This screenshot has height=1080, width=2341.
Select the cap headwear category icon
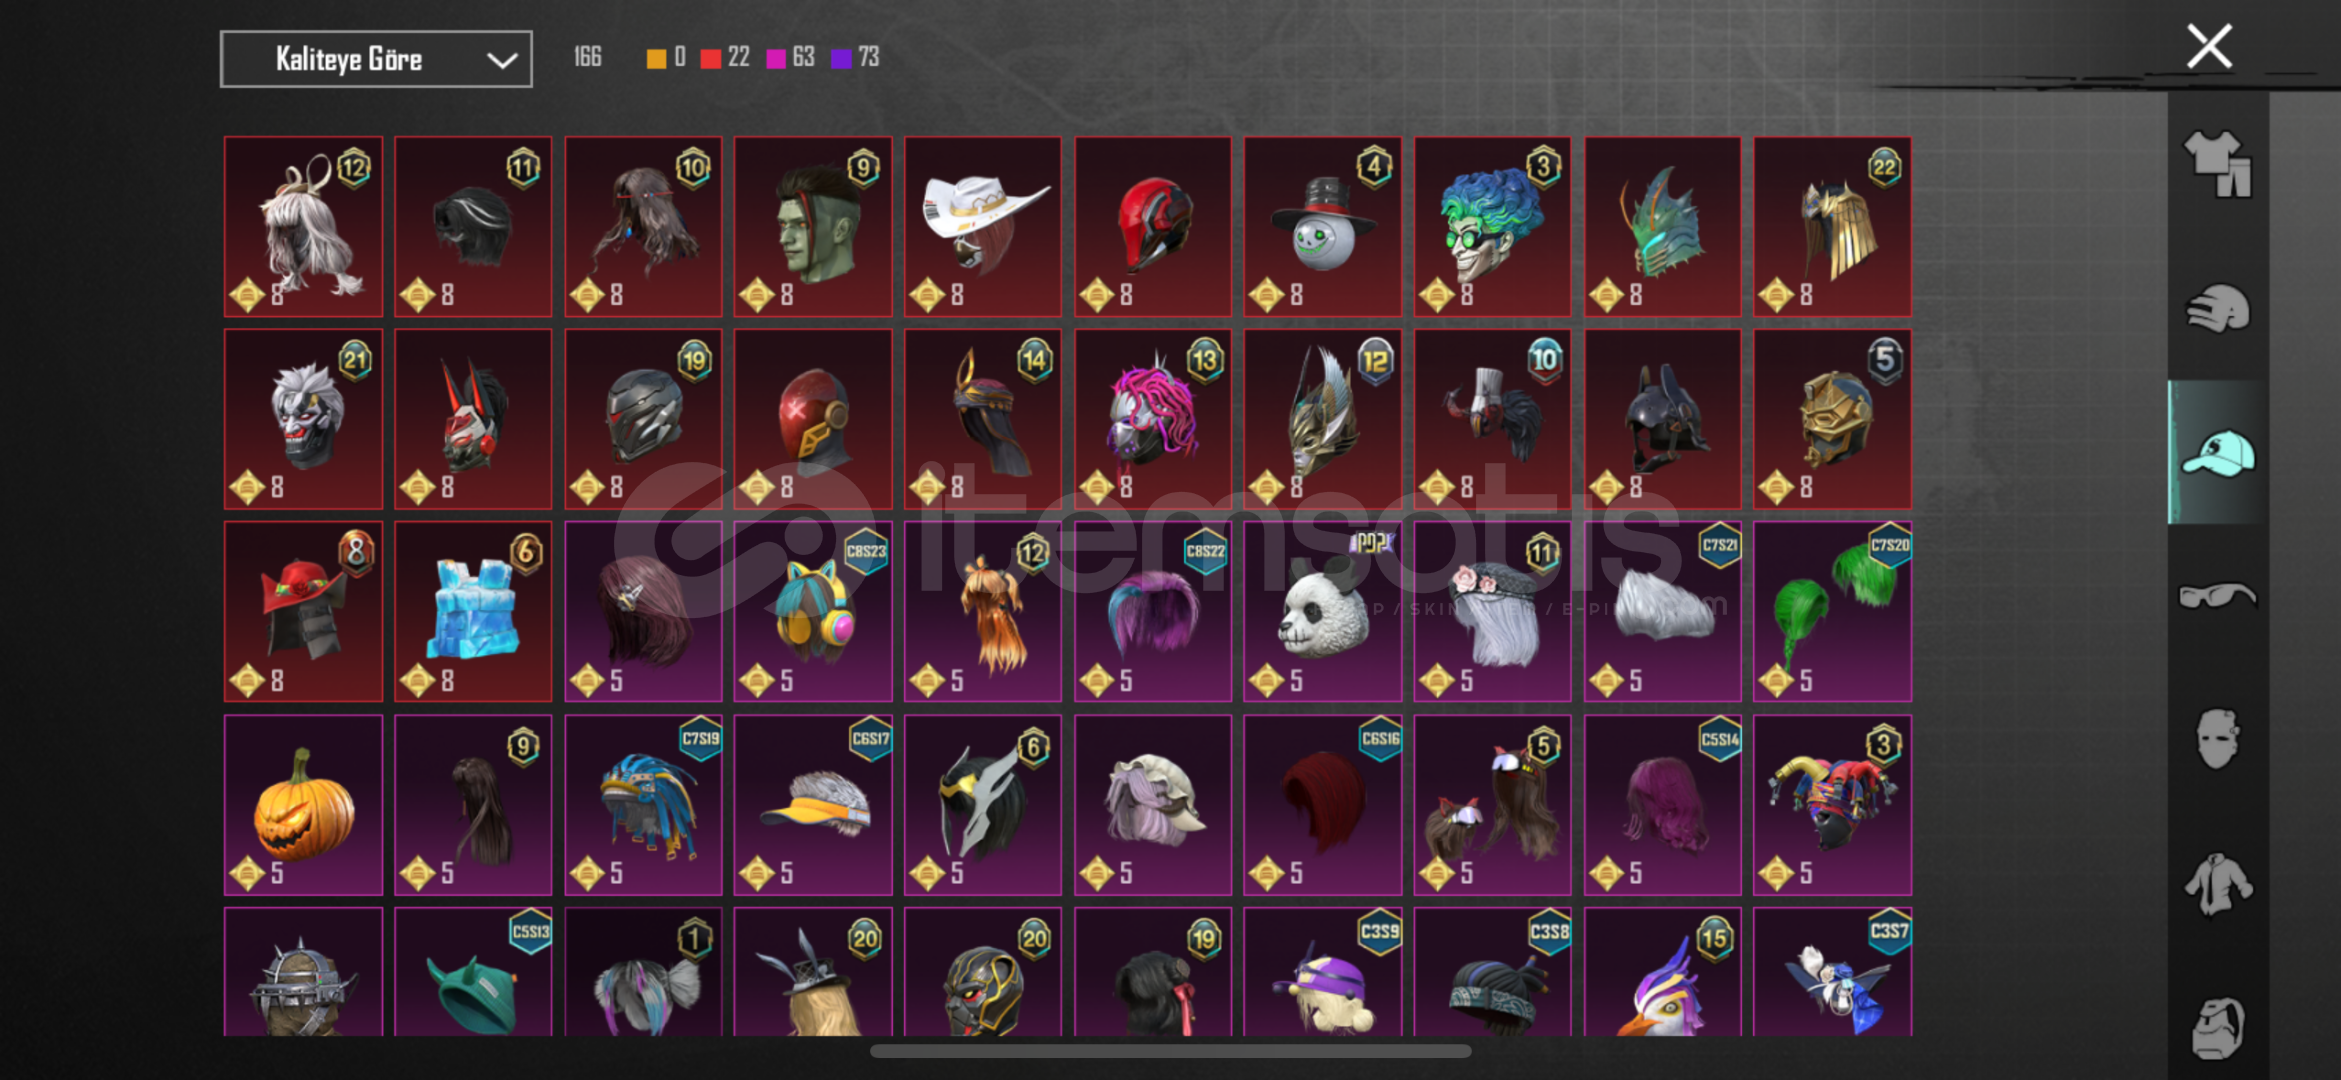point(2217,453)
